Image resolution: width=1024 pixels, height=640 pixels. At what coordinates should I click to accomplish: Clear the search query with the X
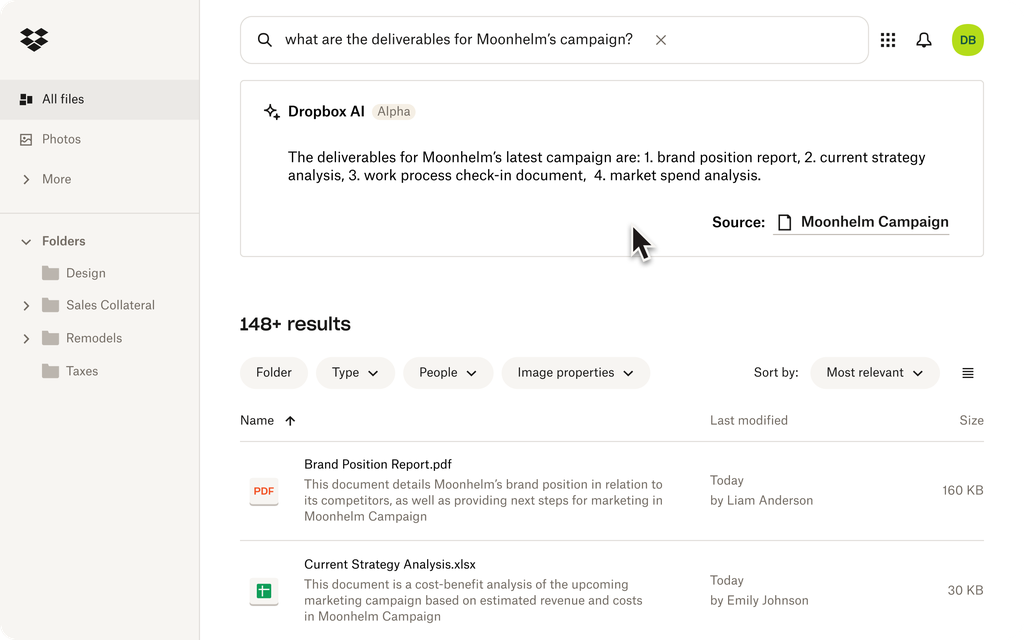[661, 40]
